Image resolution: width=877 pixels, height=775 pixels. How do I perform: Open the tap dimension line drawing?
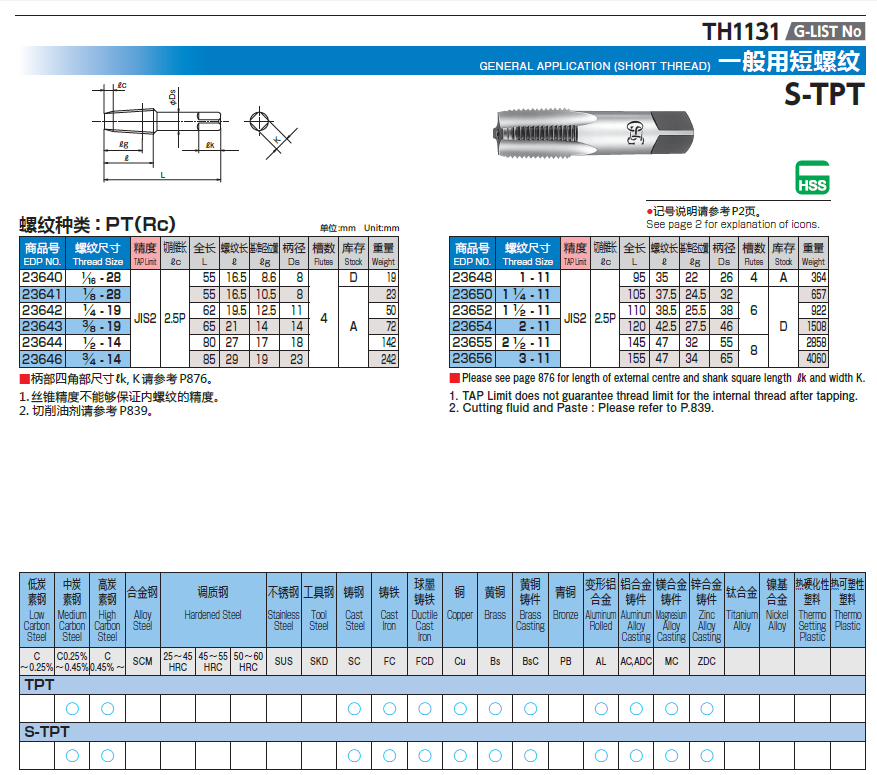pos(195,132)
